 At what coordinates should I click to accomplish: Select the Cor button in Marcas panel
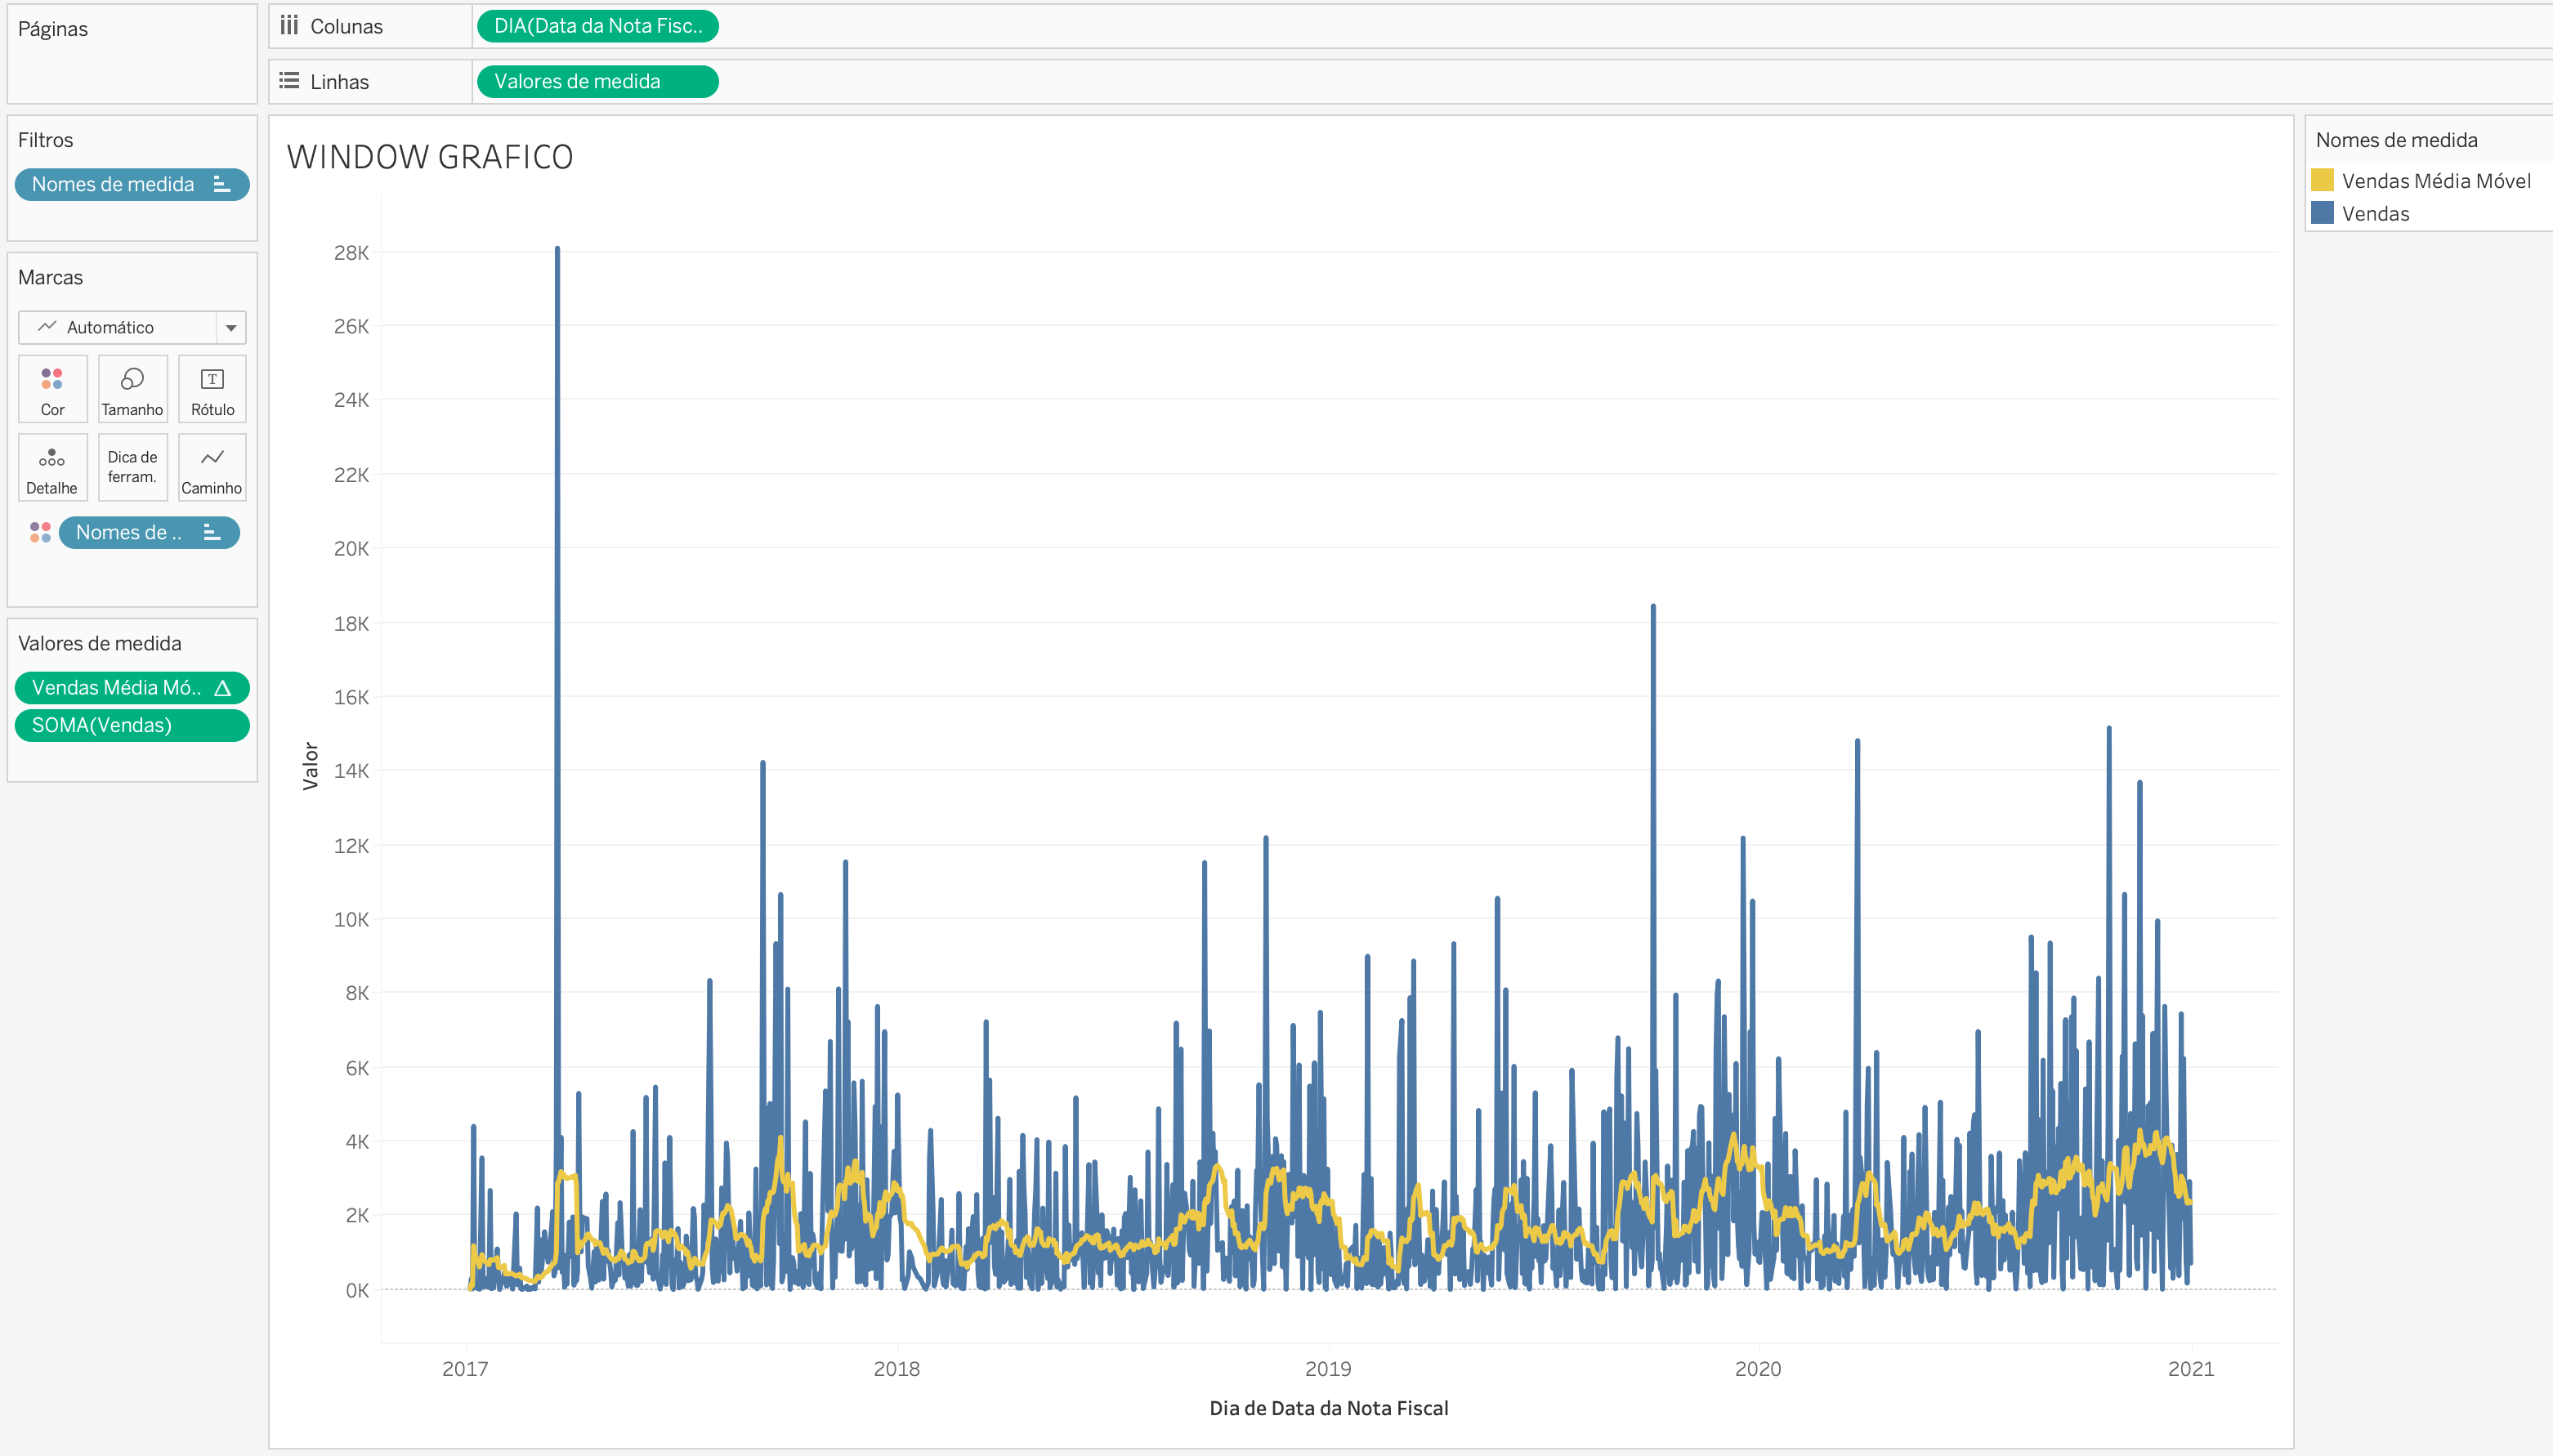51,389
